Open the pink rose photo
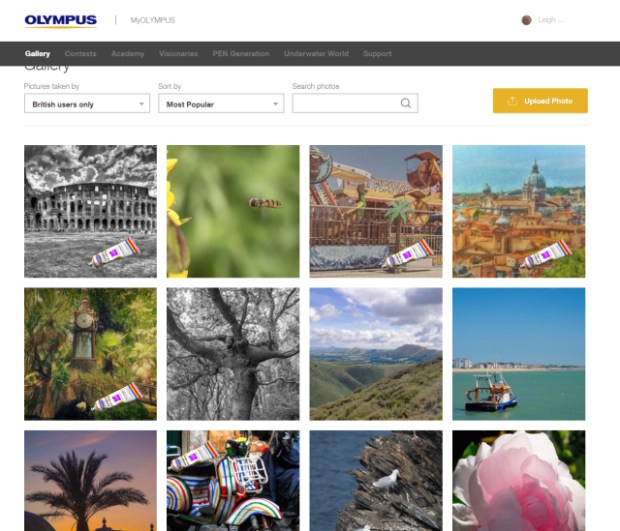 518,480
